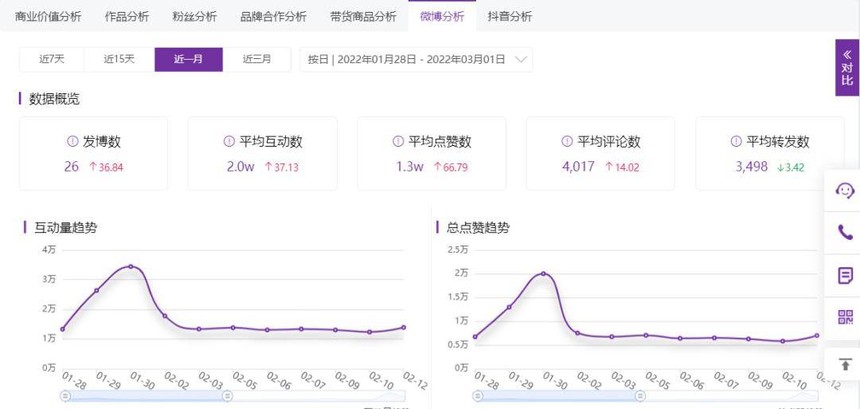Click the 平均评论数 value 4,017
860x409 pixels.
[x=578, y=167]
